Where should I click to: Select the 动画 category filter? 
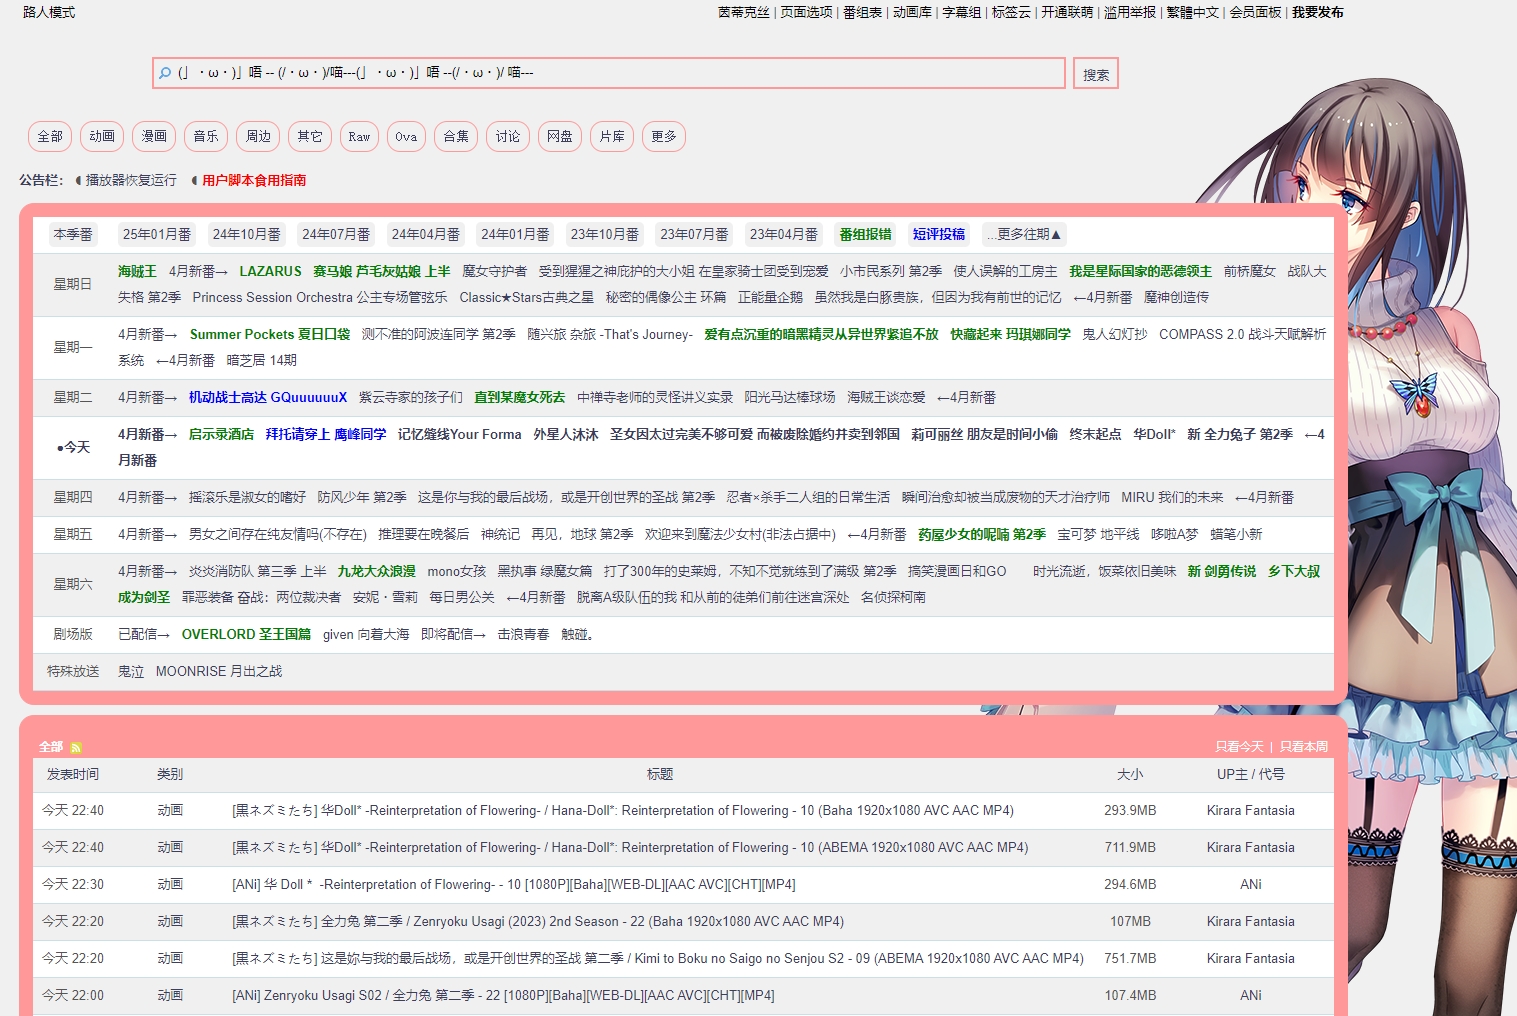click(x=102, y=137)
